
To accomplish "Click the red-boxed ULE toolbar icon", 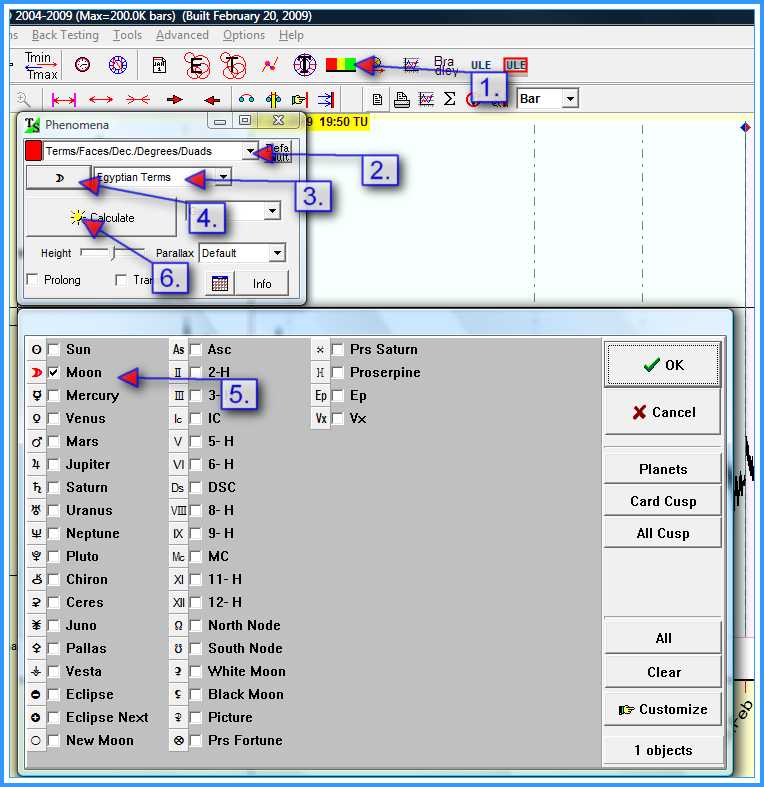I will coord(515,65).
